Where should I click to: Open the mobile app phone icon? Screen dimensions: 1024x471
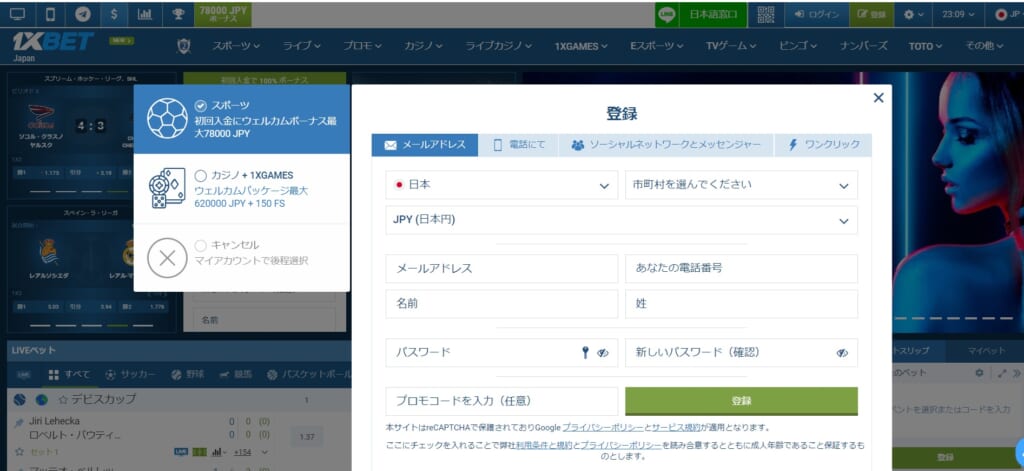pos(50,14)
